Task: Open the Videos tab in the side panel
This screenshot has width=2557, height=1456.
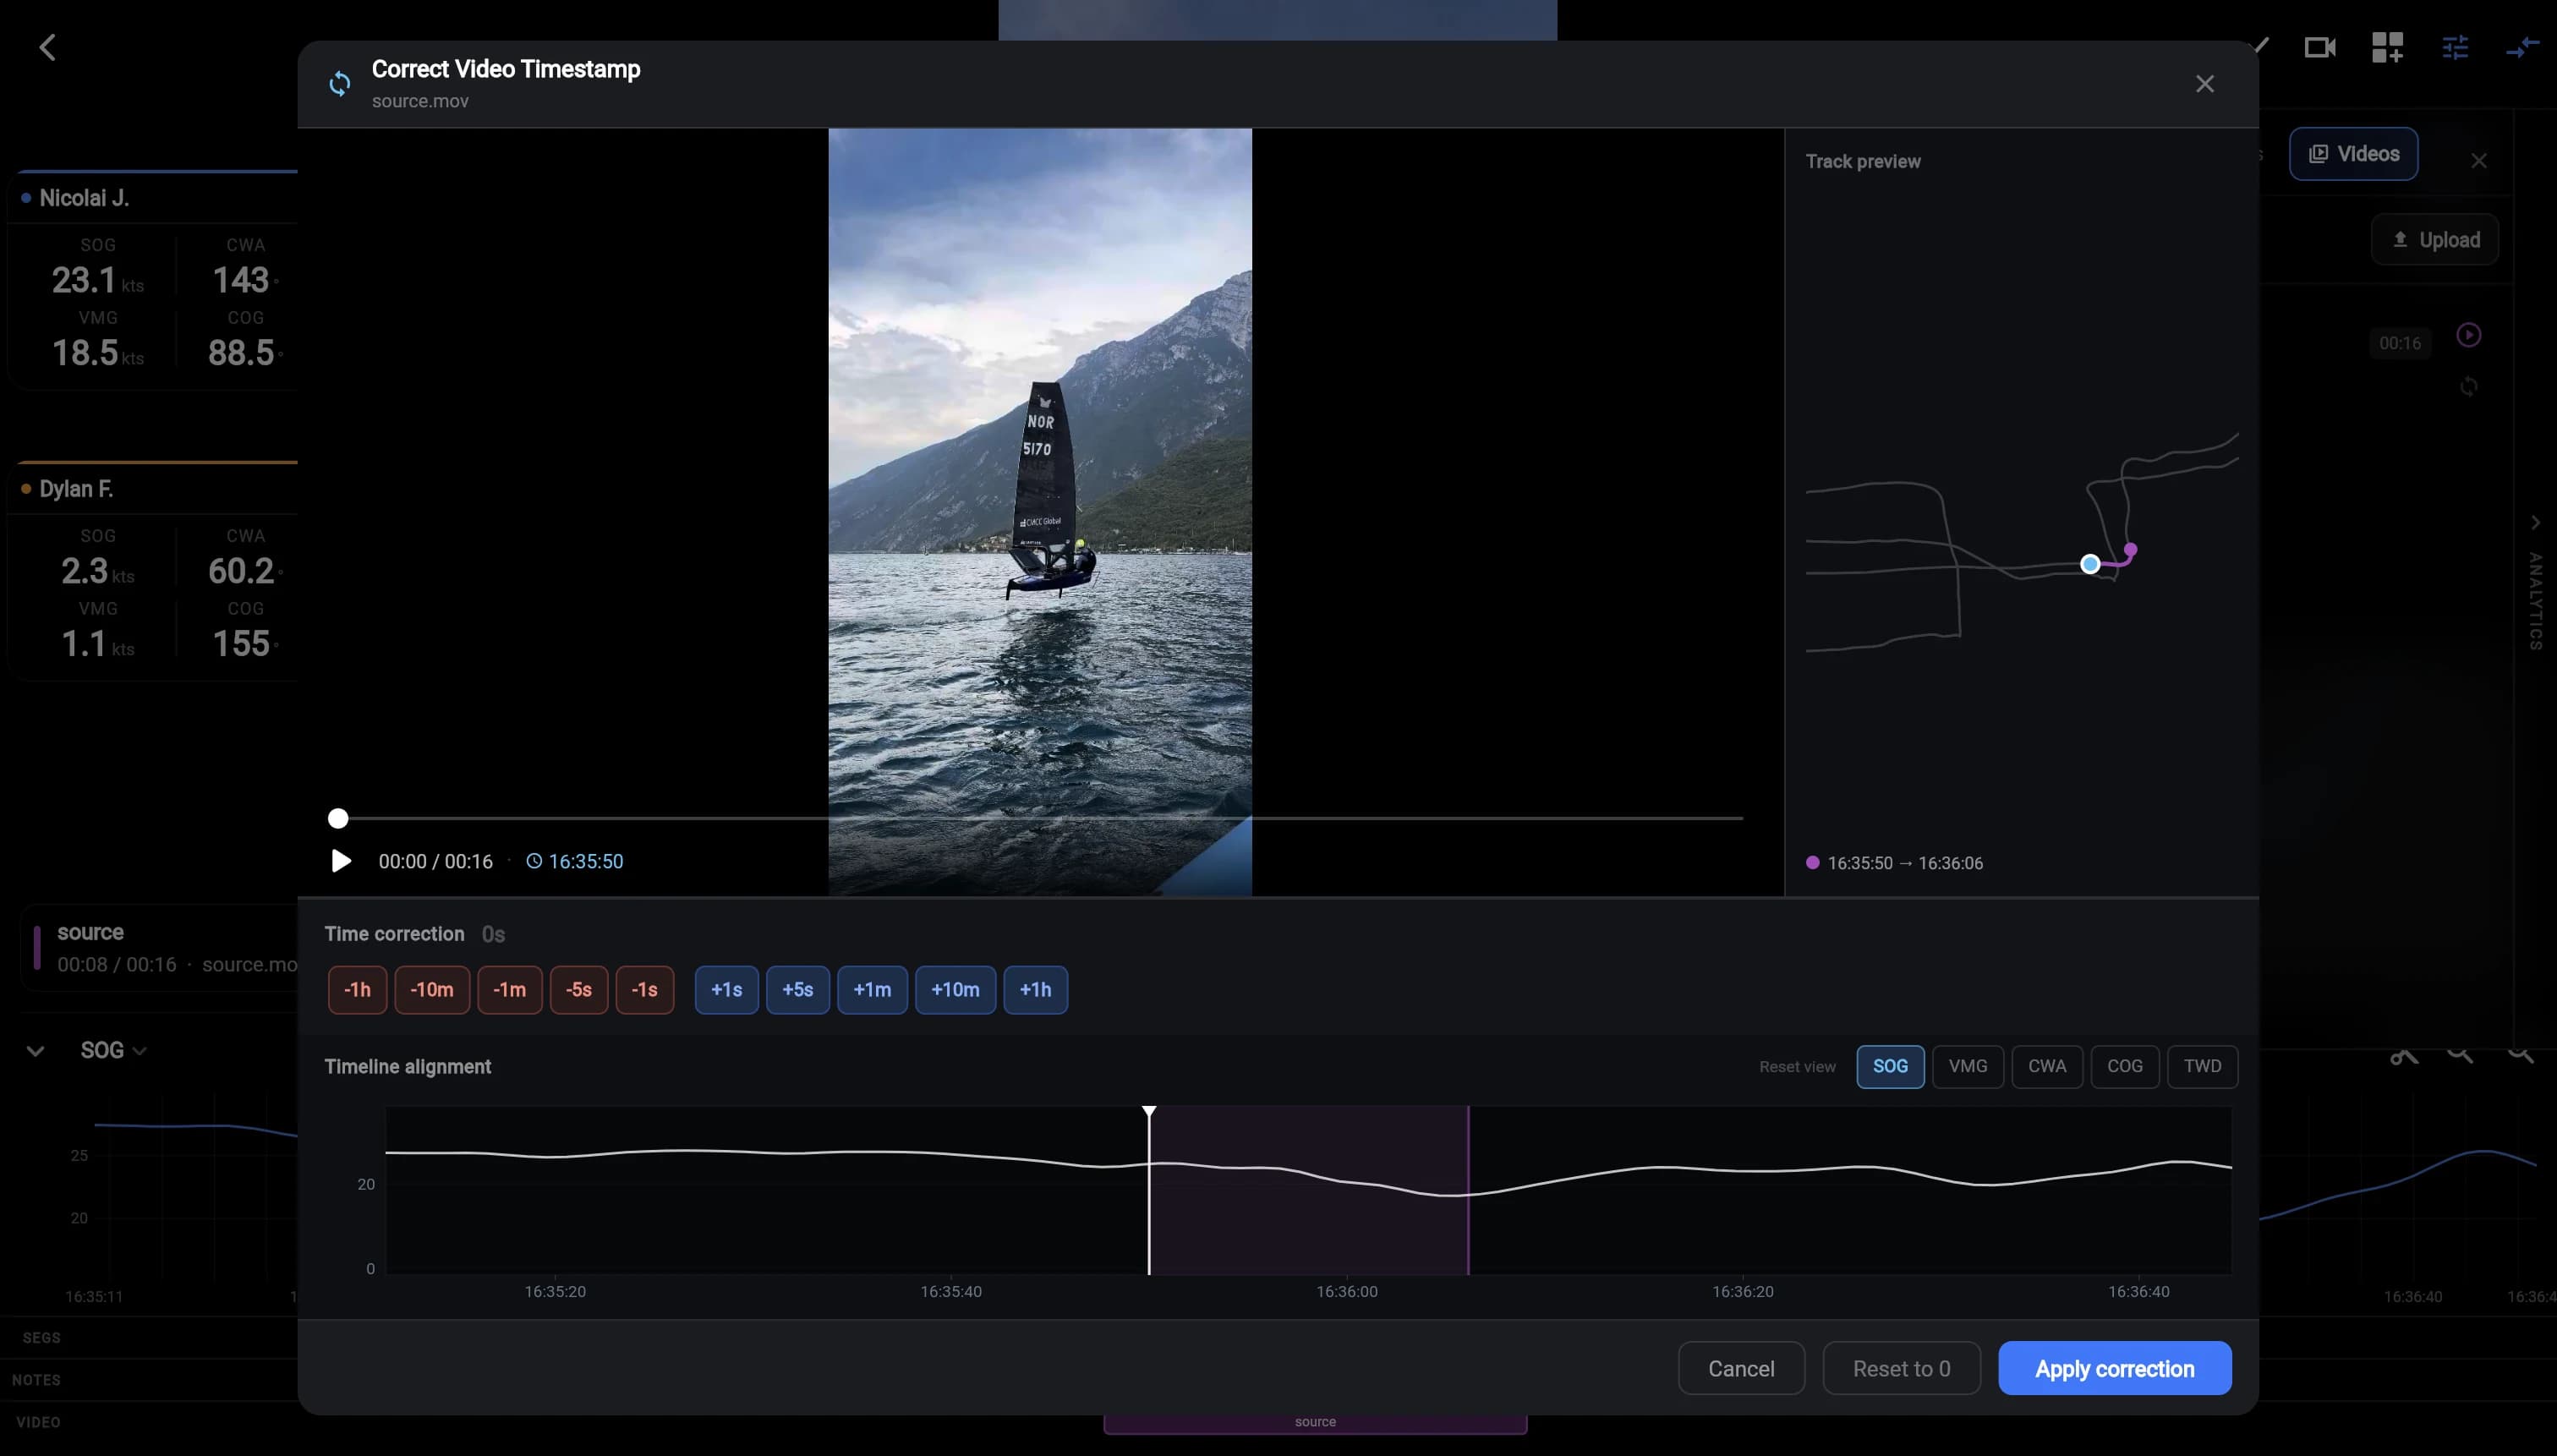Action: 2353,154
